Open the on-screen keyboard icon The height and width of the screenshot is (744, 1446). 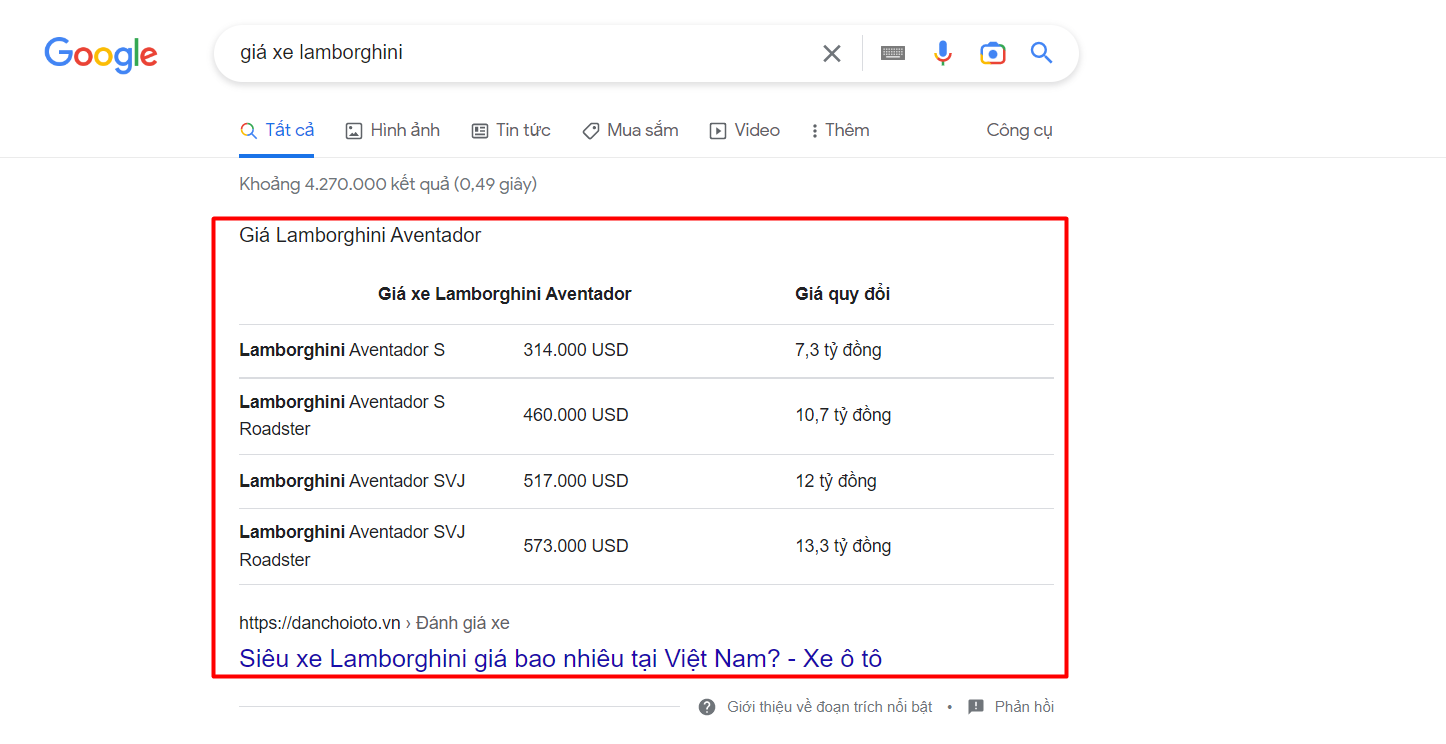pos(893,53)
